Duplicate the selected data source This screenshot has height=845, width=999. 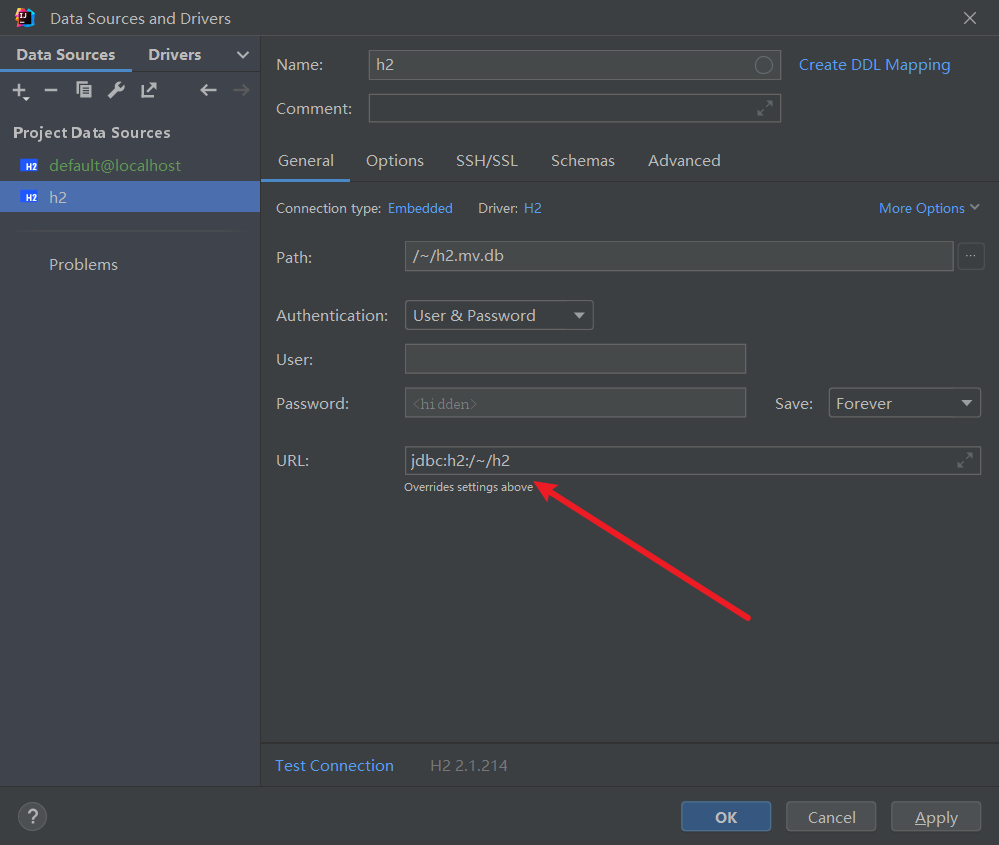point(83,90)
